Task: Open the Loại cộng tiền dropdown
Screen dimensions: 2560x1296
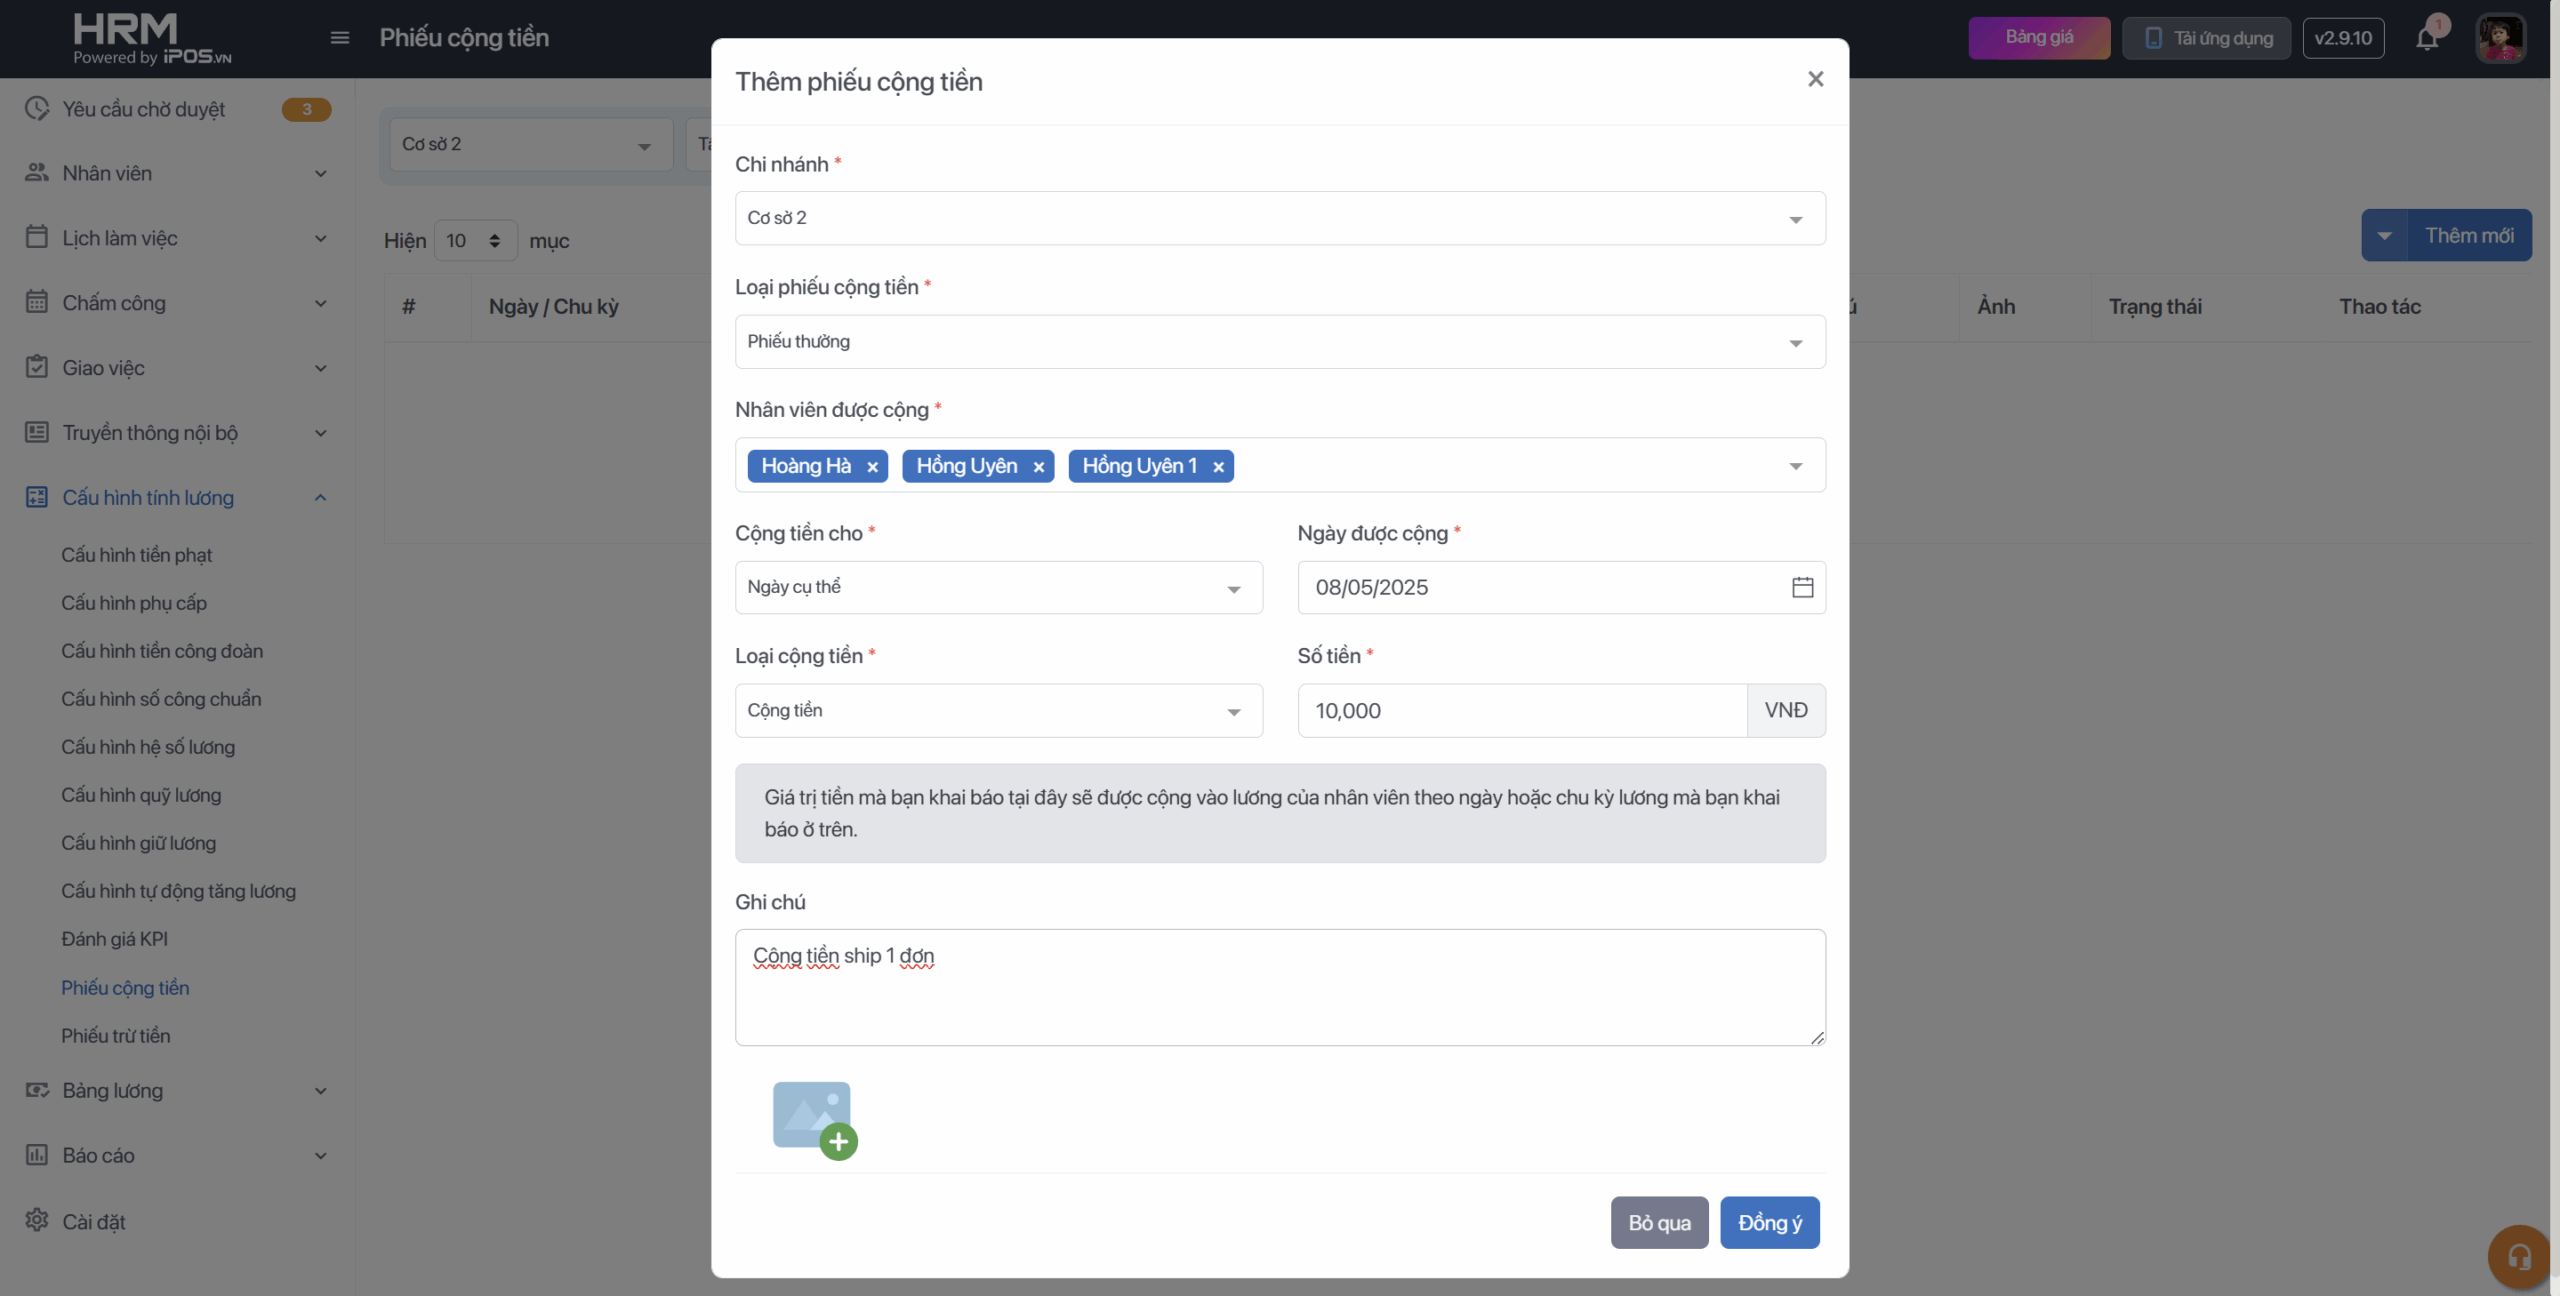Action: point(998,711)
